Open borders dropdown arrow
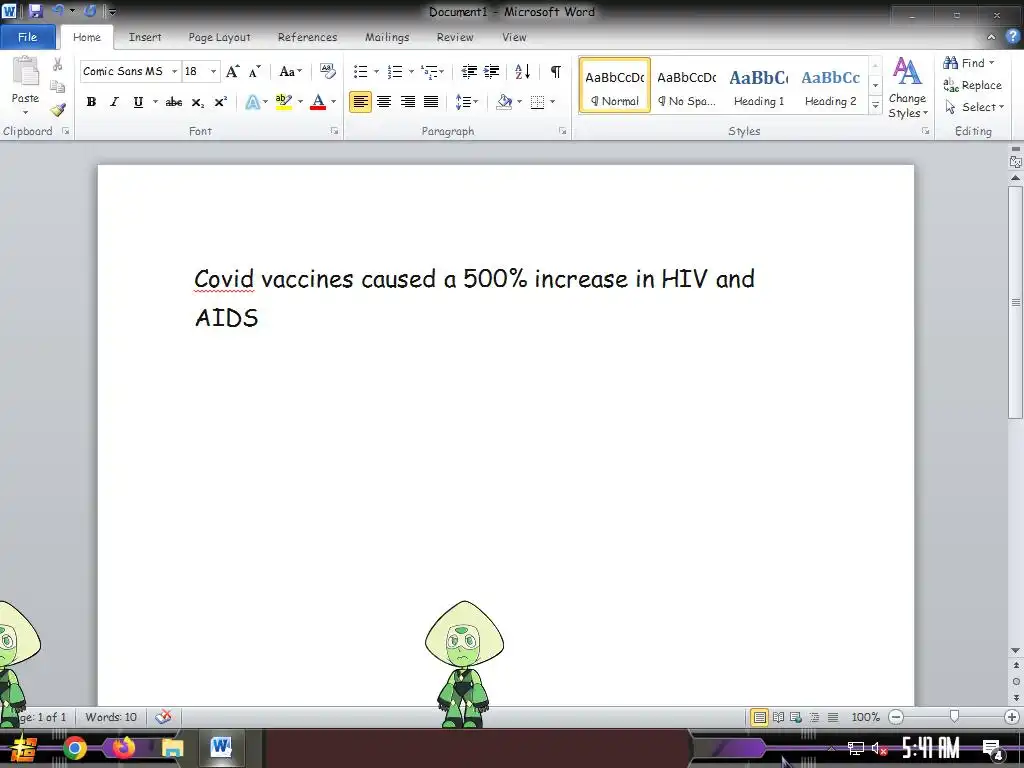 point(552,102)
